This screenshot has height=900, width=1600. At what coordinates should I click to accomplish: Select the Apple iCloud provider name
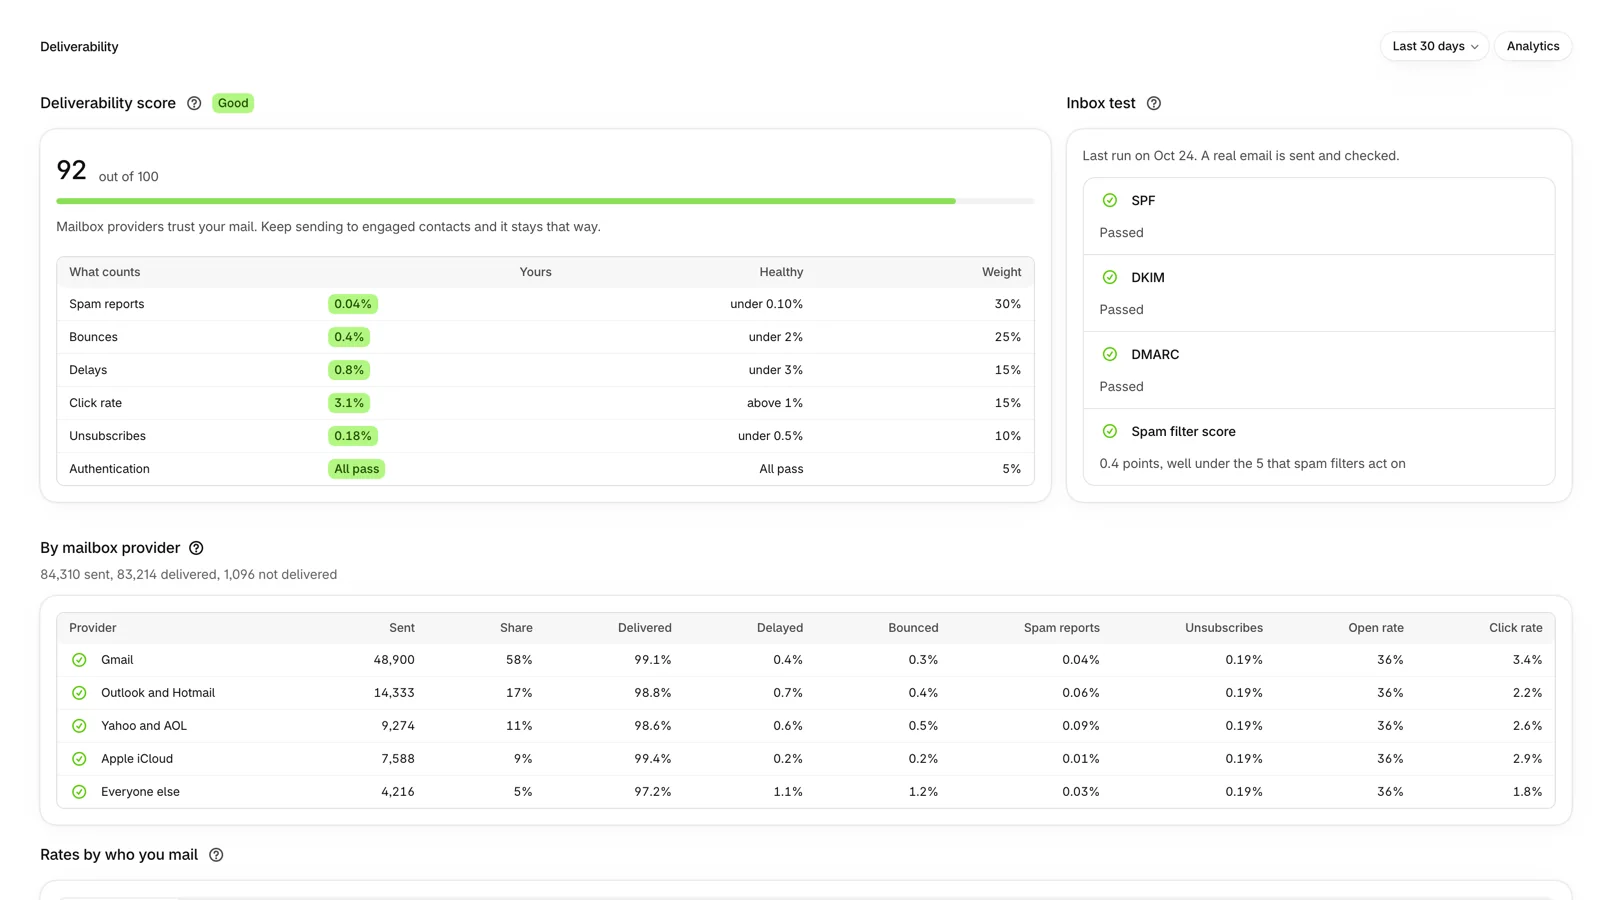tap(137, 759)
